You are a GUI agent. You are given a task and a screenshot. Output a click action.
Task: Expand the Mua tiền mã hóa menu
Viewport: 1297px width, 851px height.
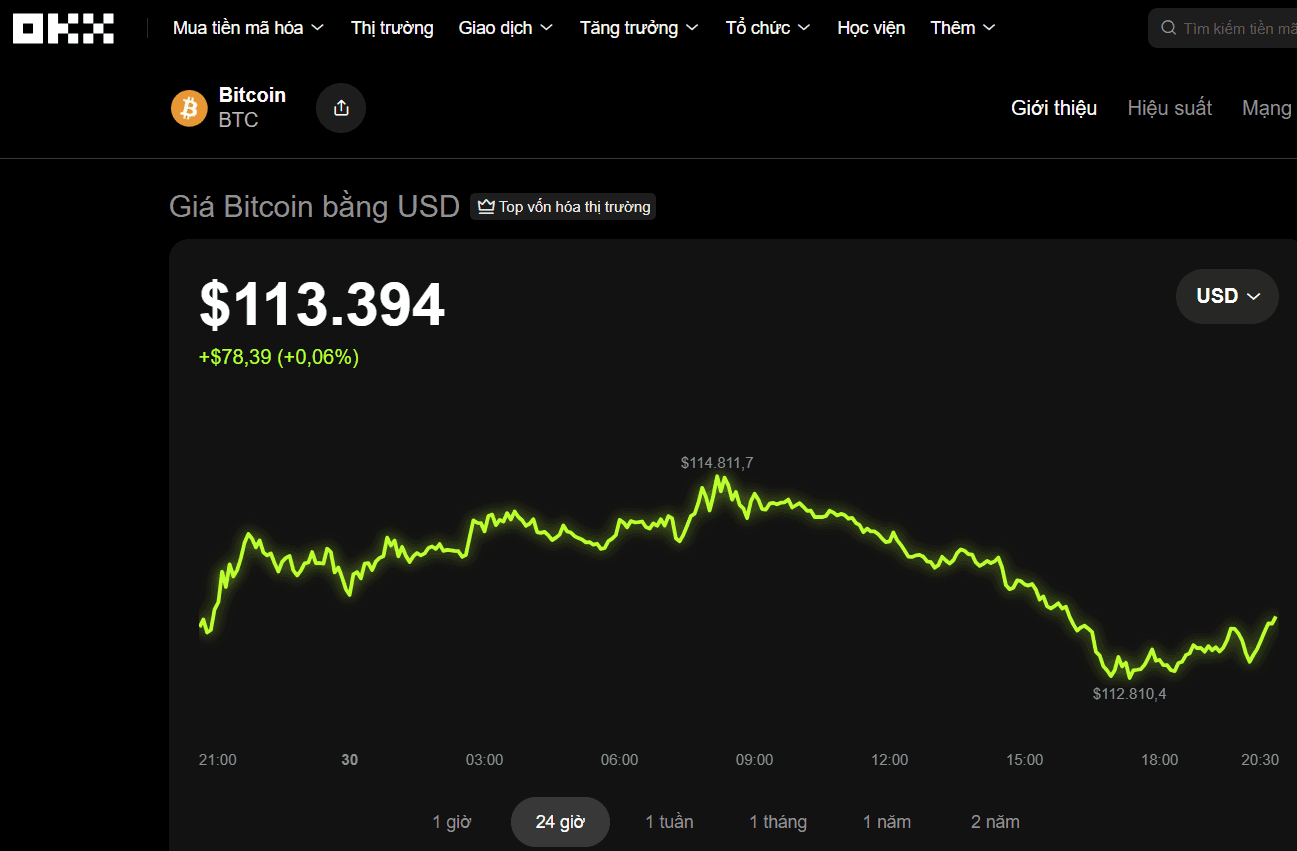pos(248,28)
